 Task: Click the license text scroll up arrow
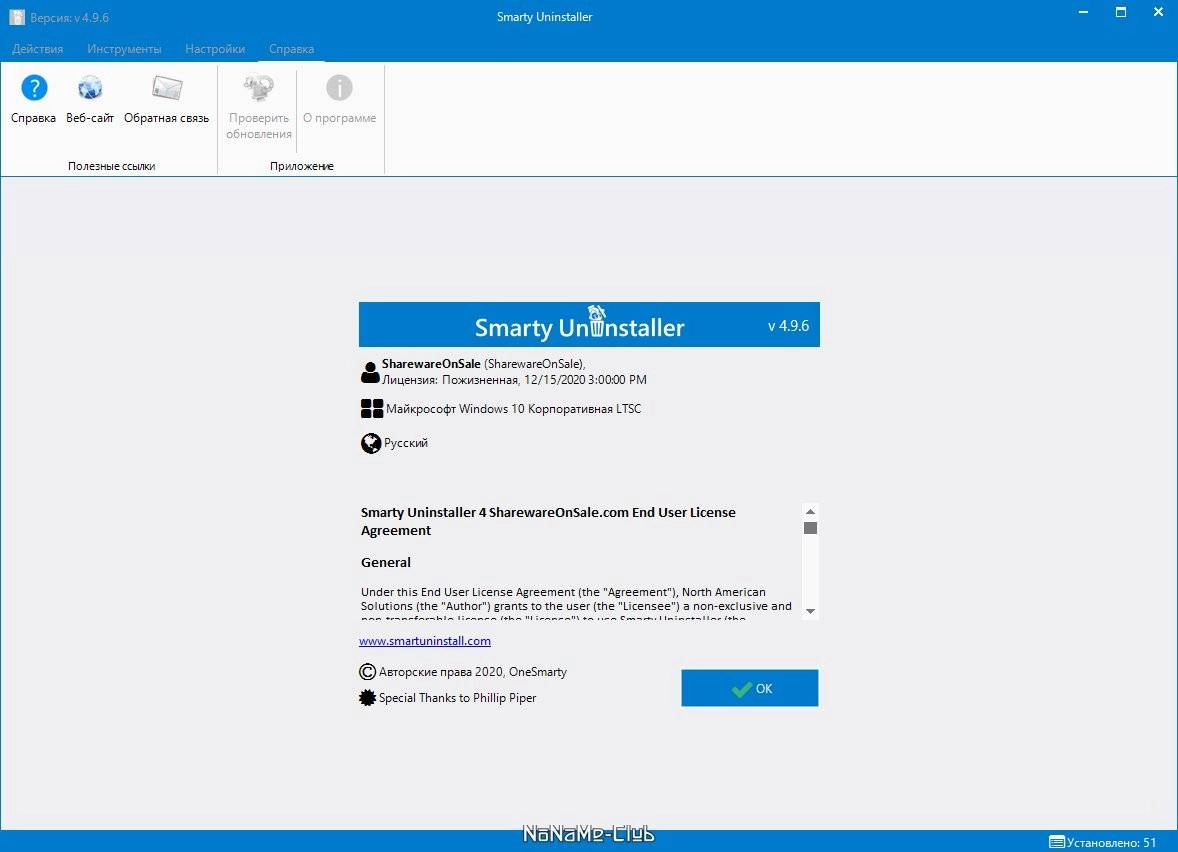point(810,511)
